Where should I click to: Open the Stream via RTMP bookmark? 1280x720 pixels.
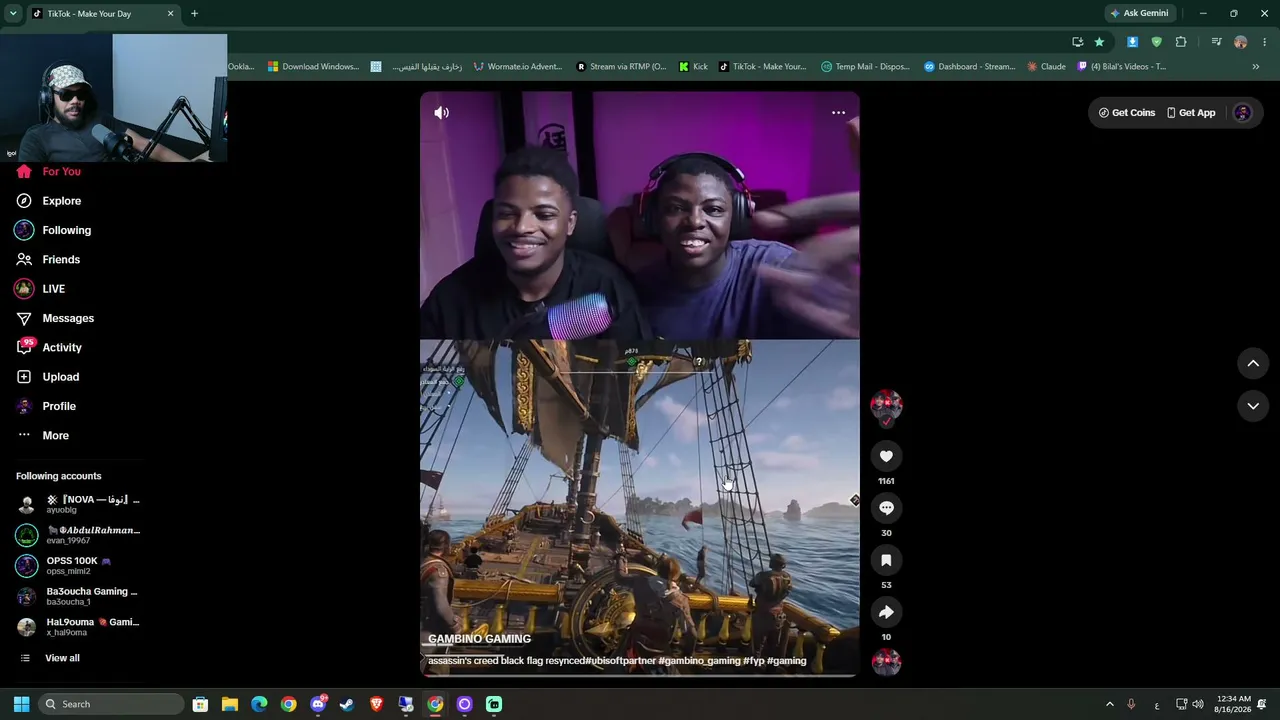pos(621,67)
